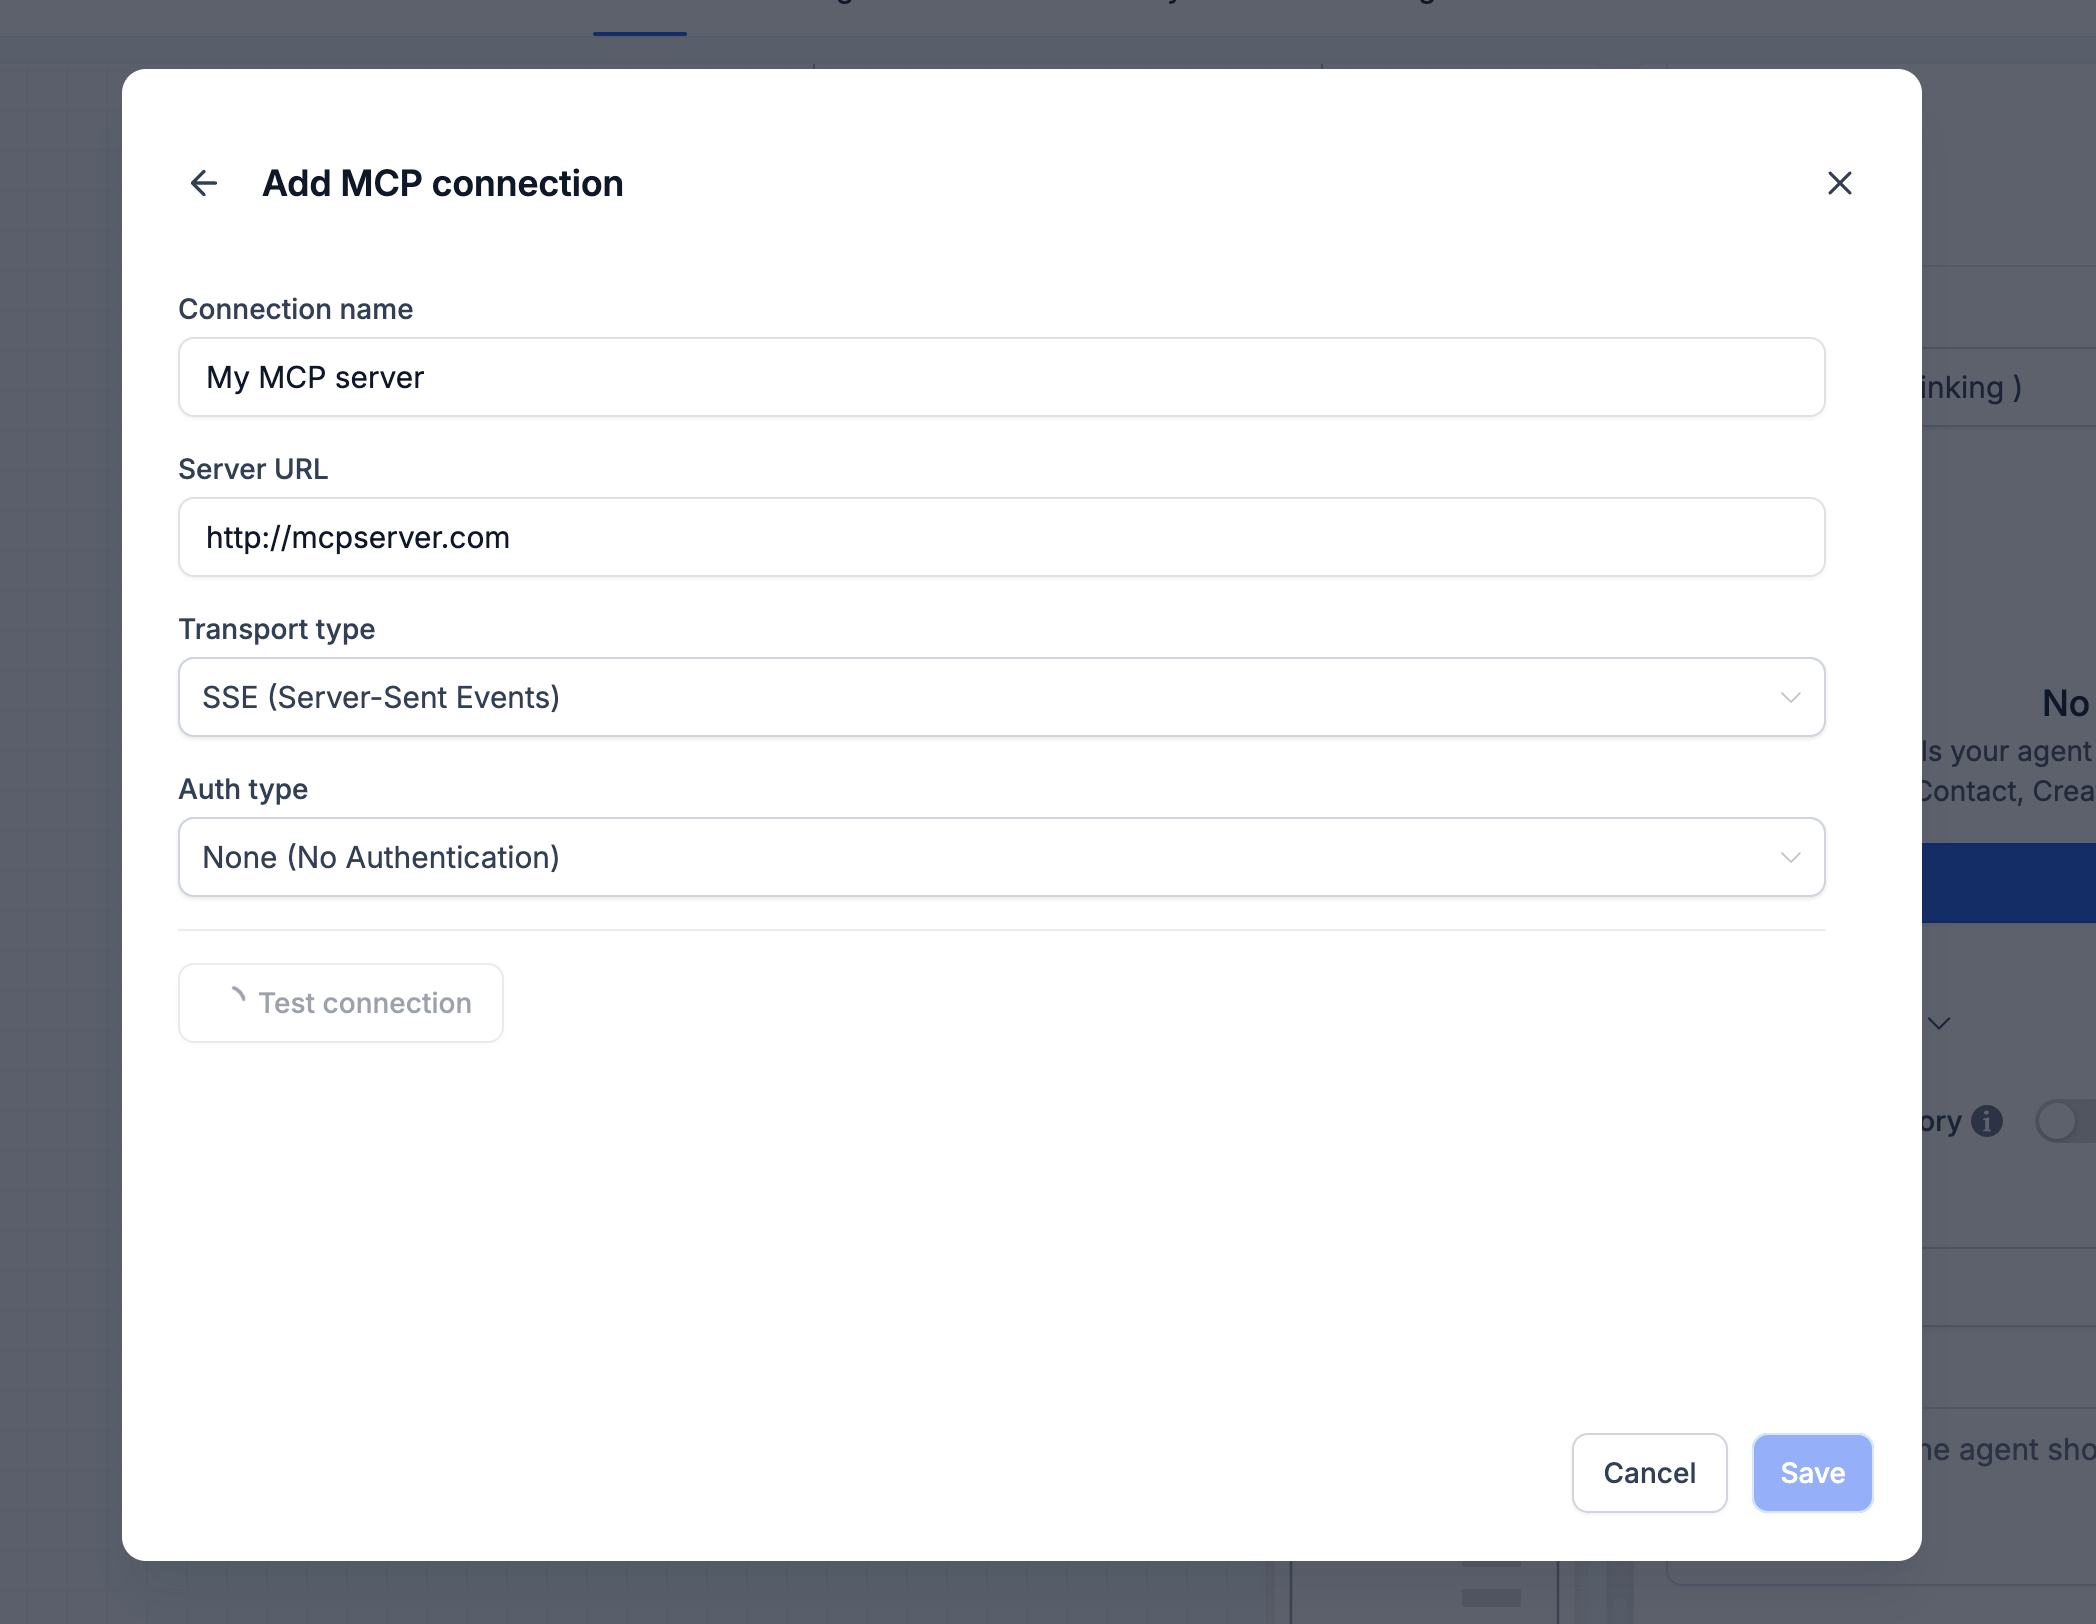Click the chevron in the Transport type field
The width and height of the screenshot is (2096, 1624).
[1791, 697]
